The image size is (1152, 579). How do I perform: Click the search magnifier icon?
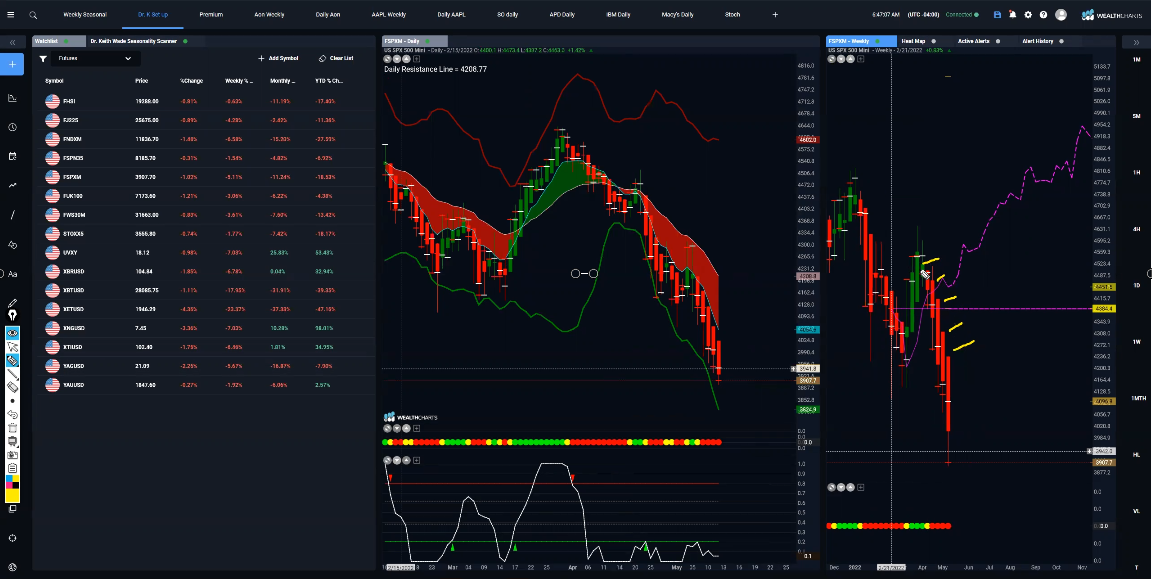33,15
